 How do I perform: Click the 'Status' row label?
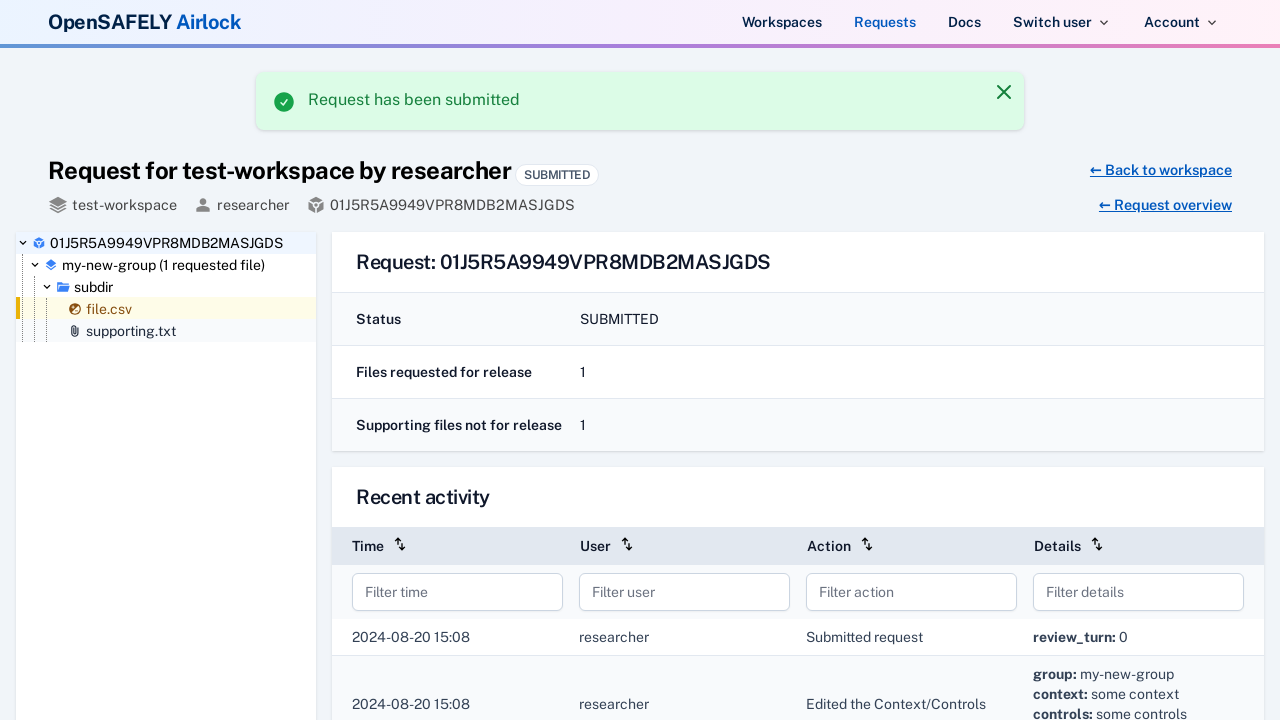click(x=379, y=319)
